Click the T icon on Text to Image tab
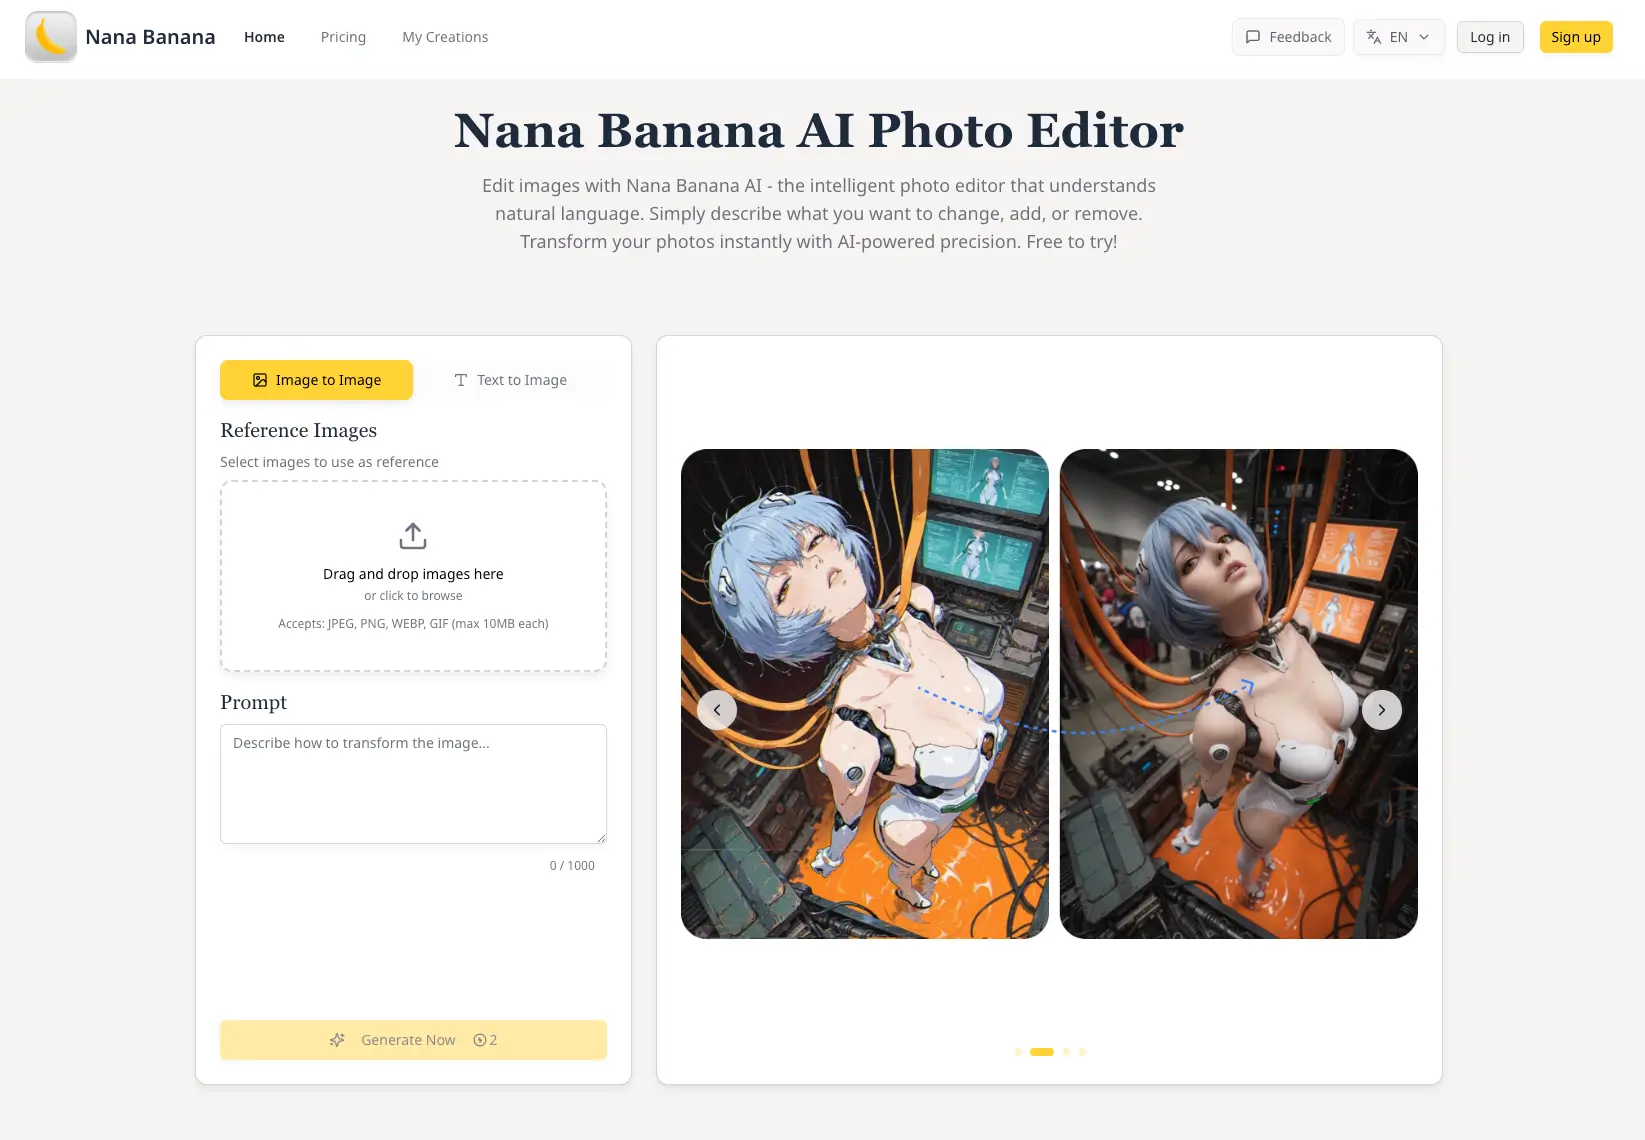1645x1140 pixels. point(461,380)
